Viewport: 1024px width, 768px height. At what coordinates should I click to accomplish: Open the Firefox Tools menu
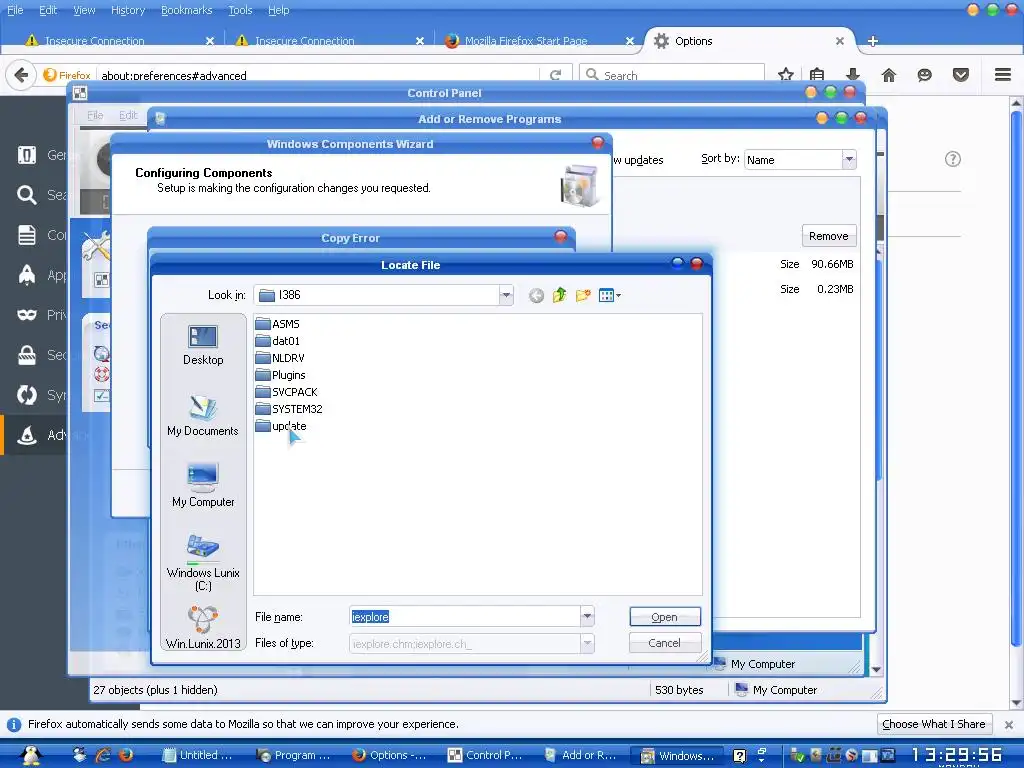(x=240, y=10)
